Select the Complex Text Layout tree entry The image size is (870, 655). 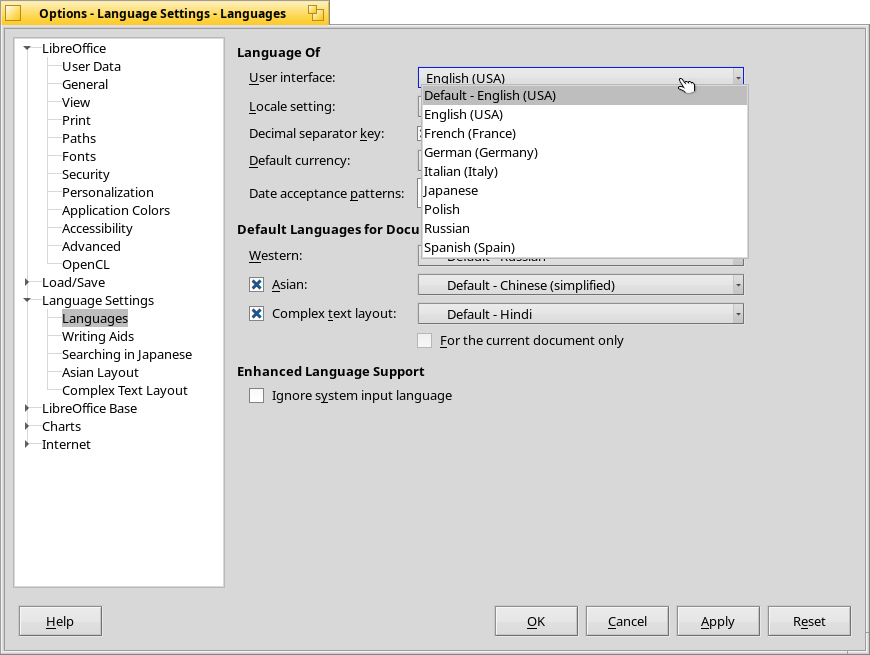pos(125,390)
